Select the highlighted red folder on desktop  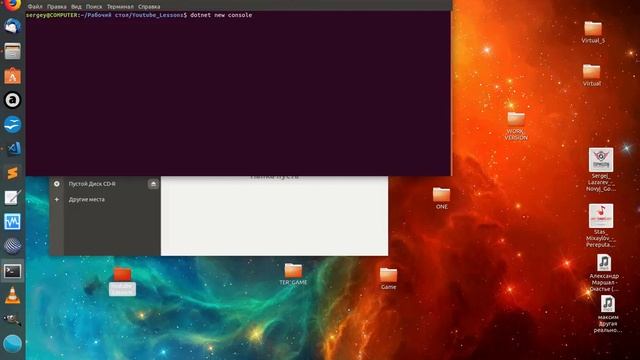coord(122,281)
